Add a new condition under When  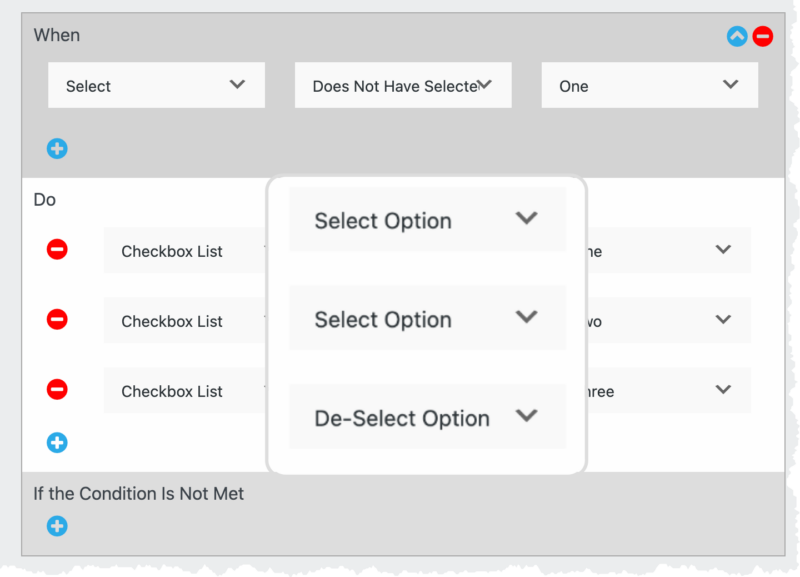coord(57,148)
